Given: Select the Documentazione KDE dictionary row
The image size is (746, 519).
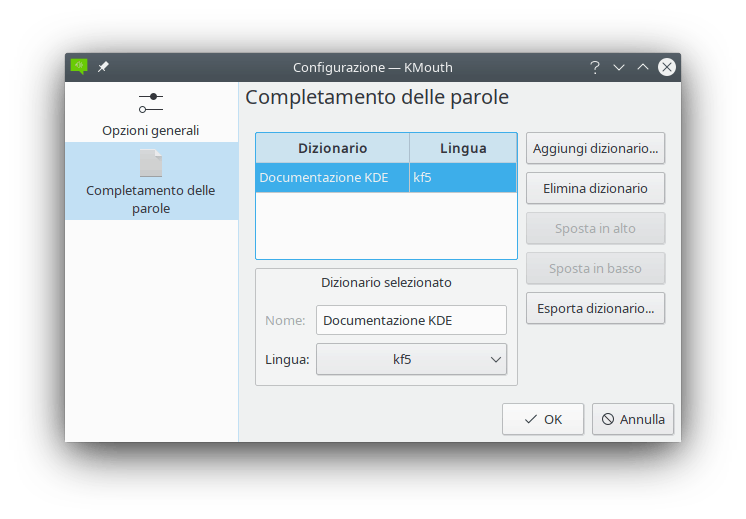Looking at the screenshot, I should (x=332, y=178).
